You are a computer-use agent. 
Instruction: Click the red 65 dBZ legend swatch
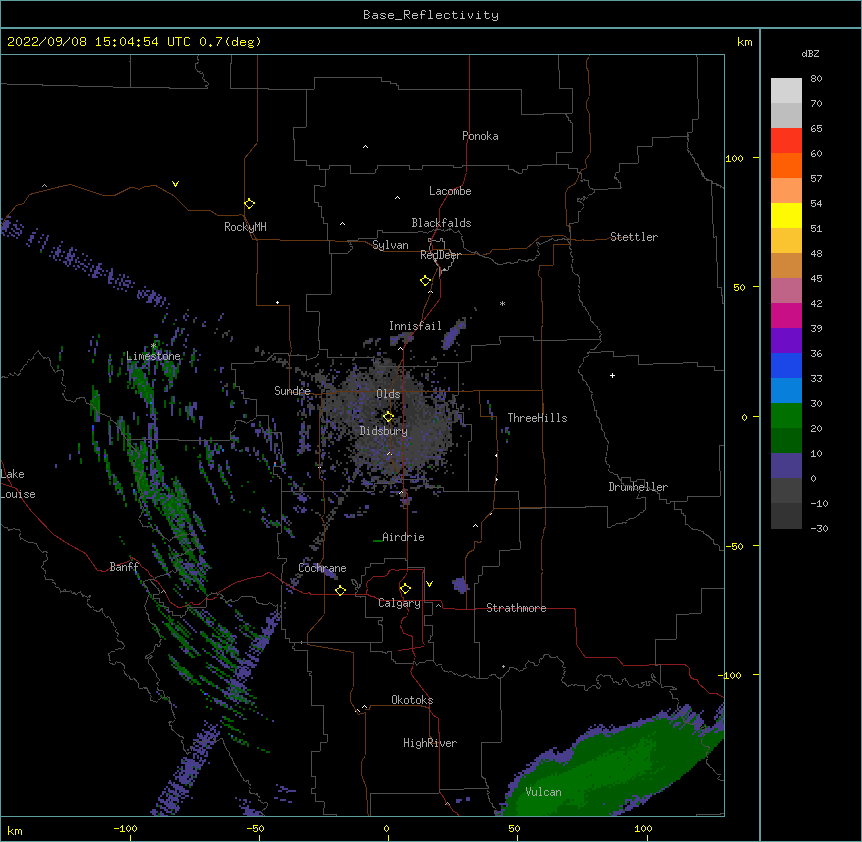click(x=786, y=140)
